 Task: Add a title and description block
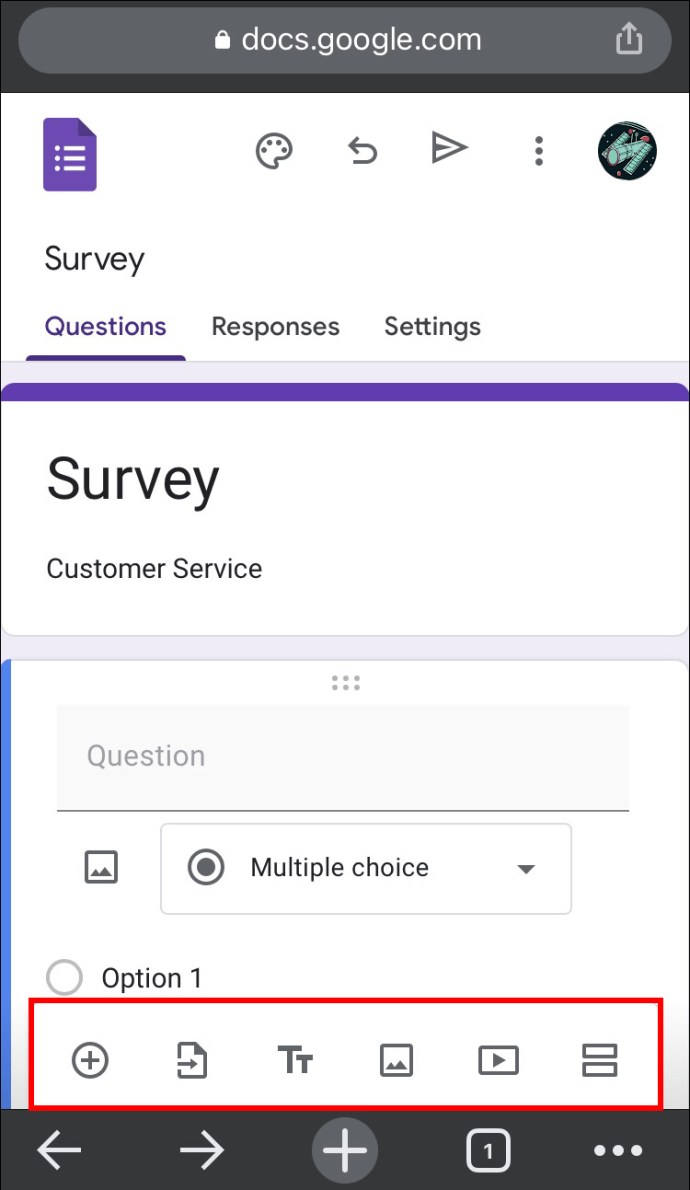click(295, 1060)
